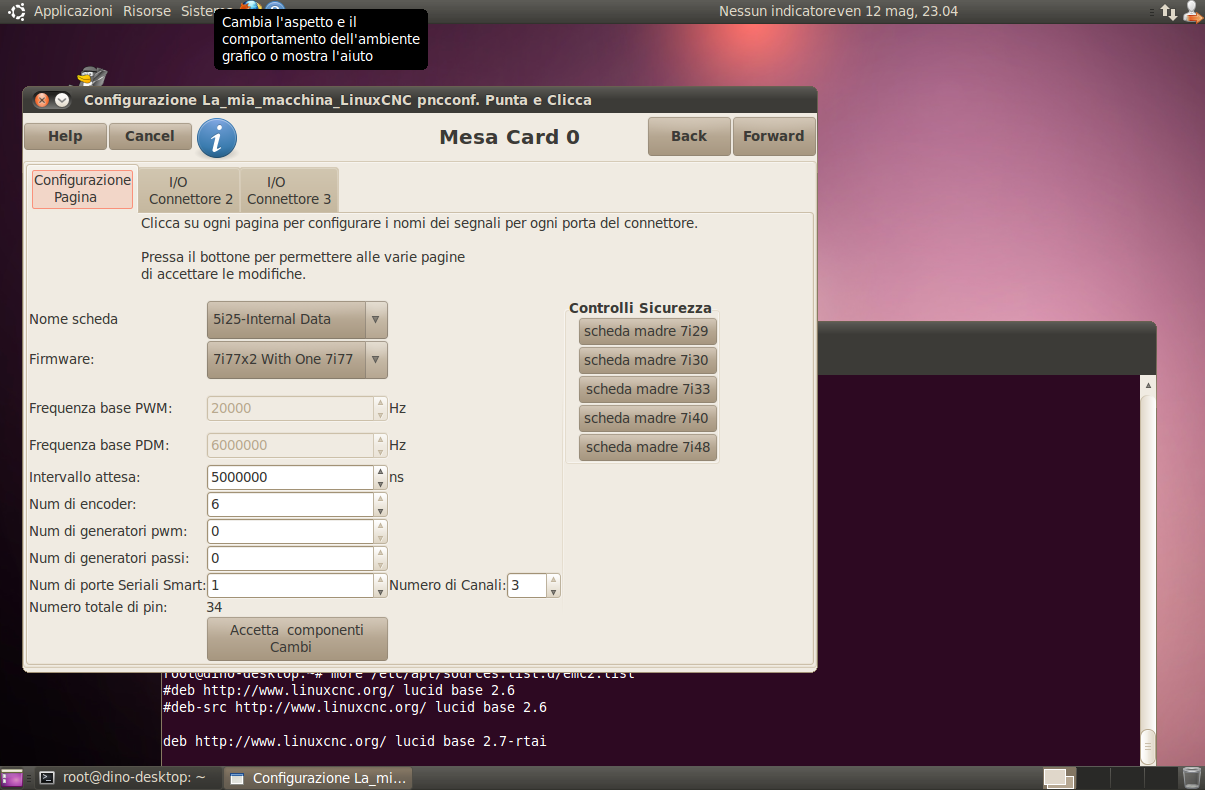
Task: Open the network connection indicator in top panel
Action: point(1168,11)
